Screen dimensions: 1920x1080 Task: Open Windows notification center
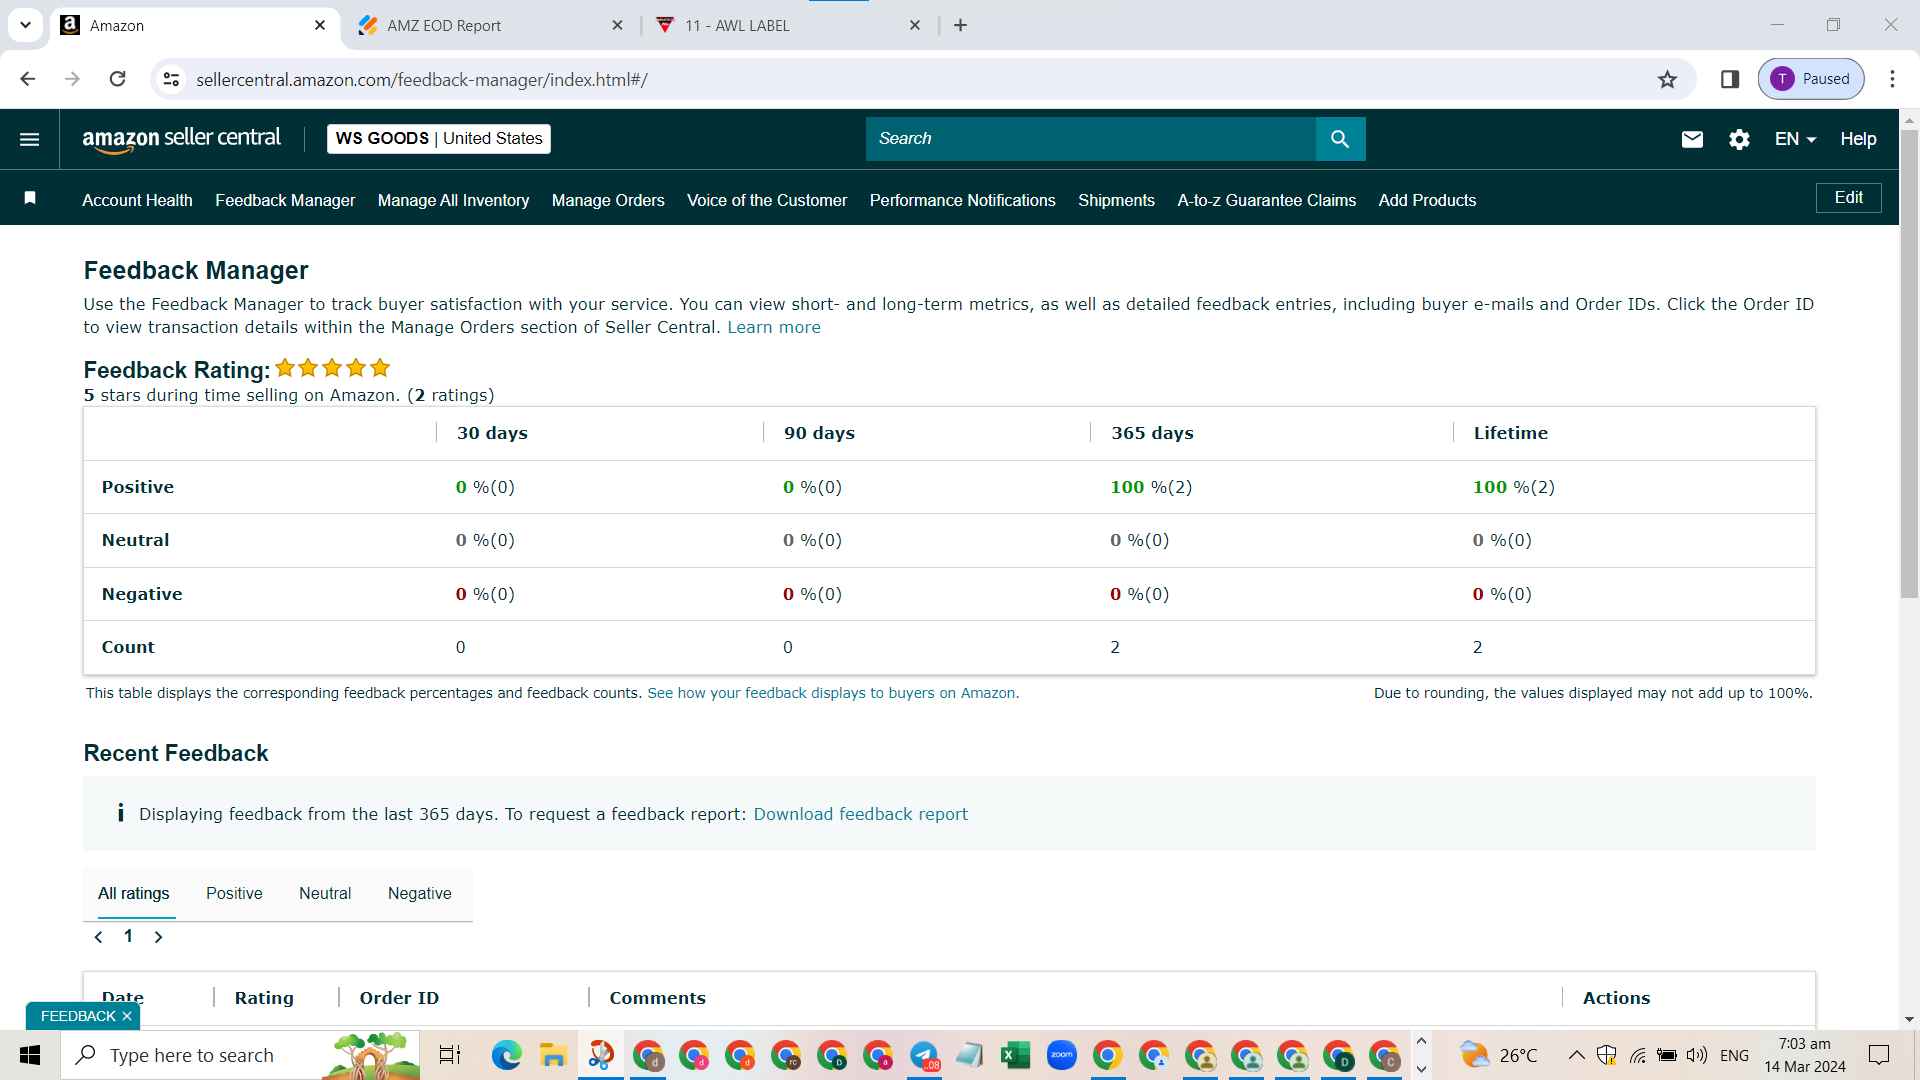[x=1879, y=1055]
